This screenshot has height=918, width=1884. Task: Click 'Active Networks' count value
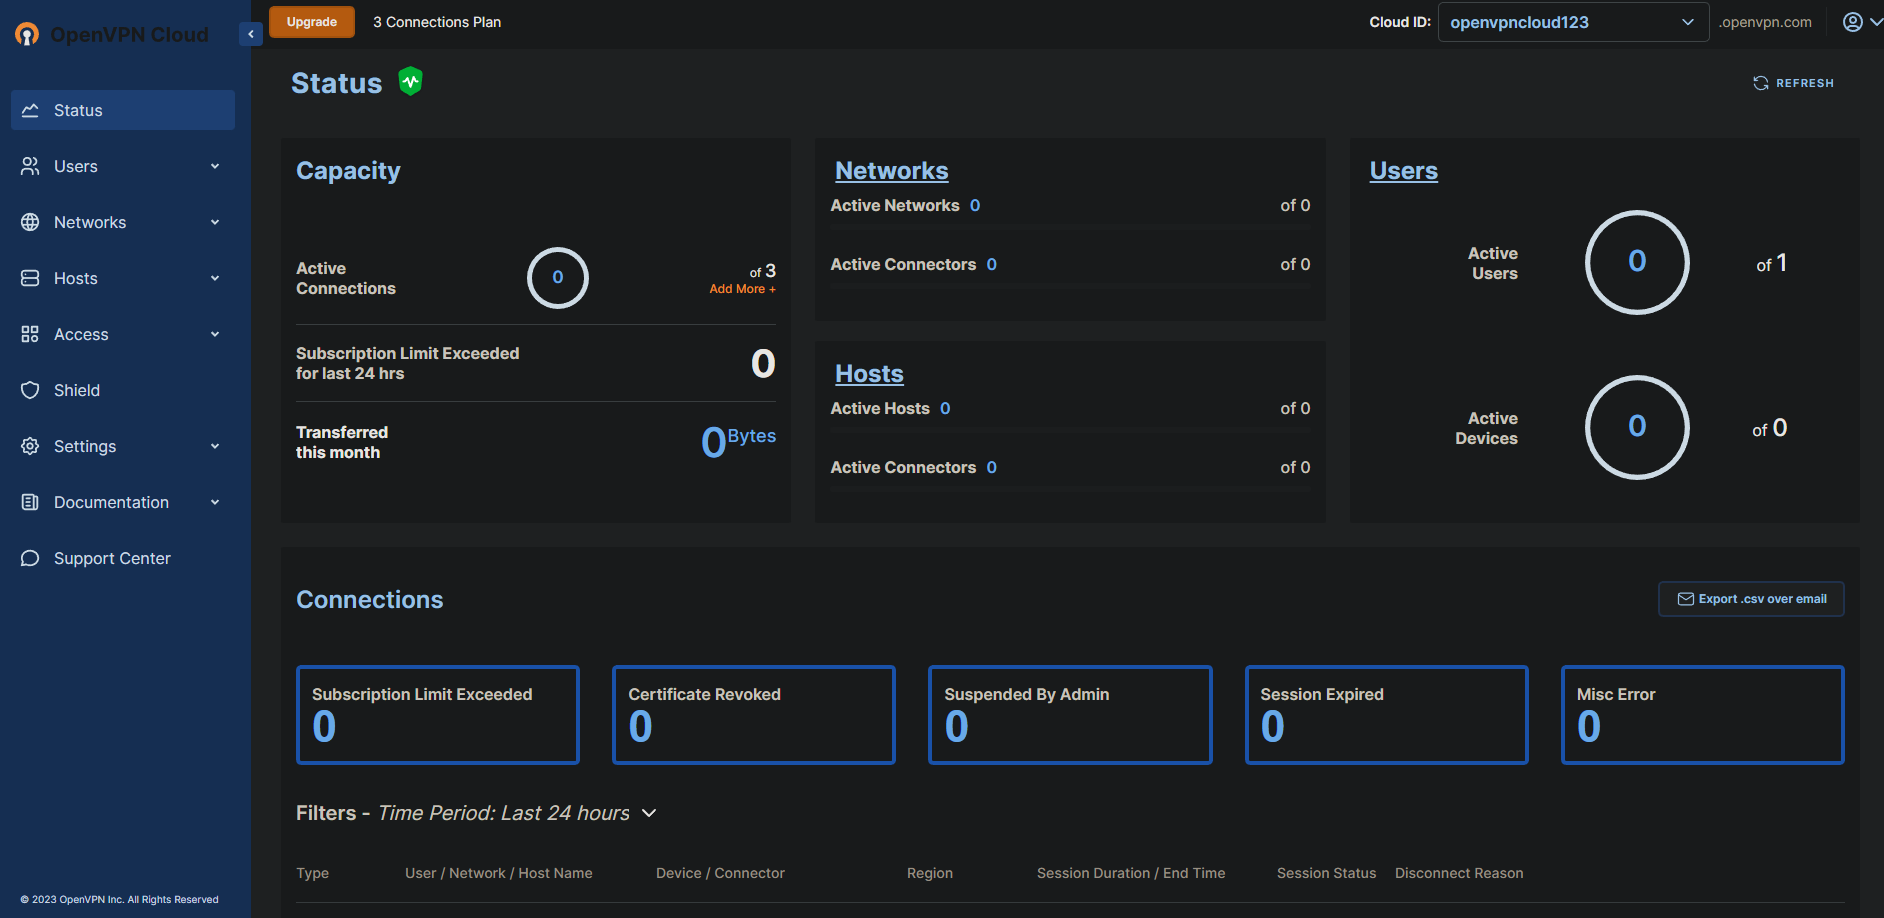click(x=975, y=205)
